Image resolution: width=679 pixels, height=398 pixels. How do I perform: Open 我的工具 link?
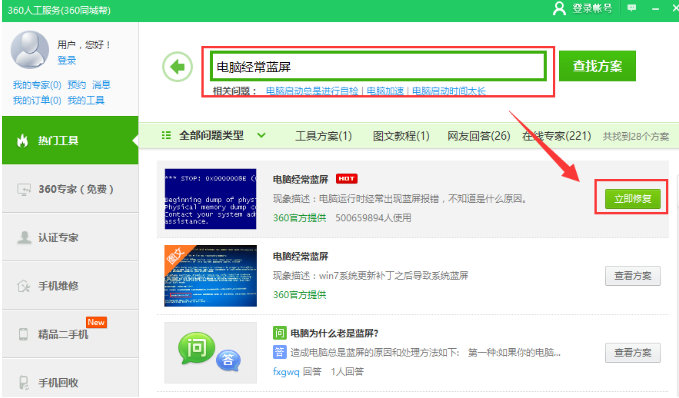(86, 100)
